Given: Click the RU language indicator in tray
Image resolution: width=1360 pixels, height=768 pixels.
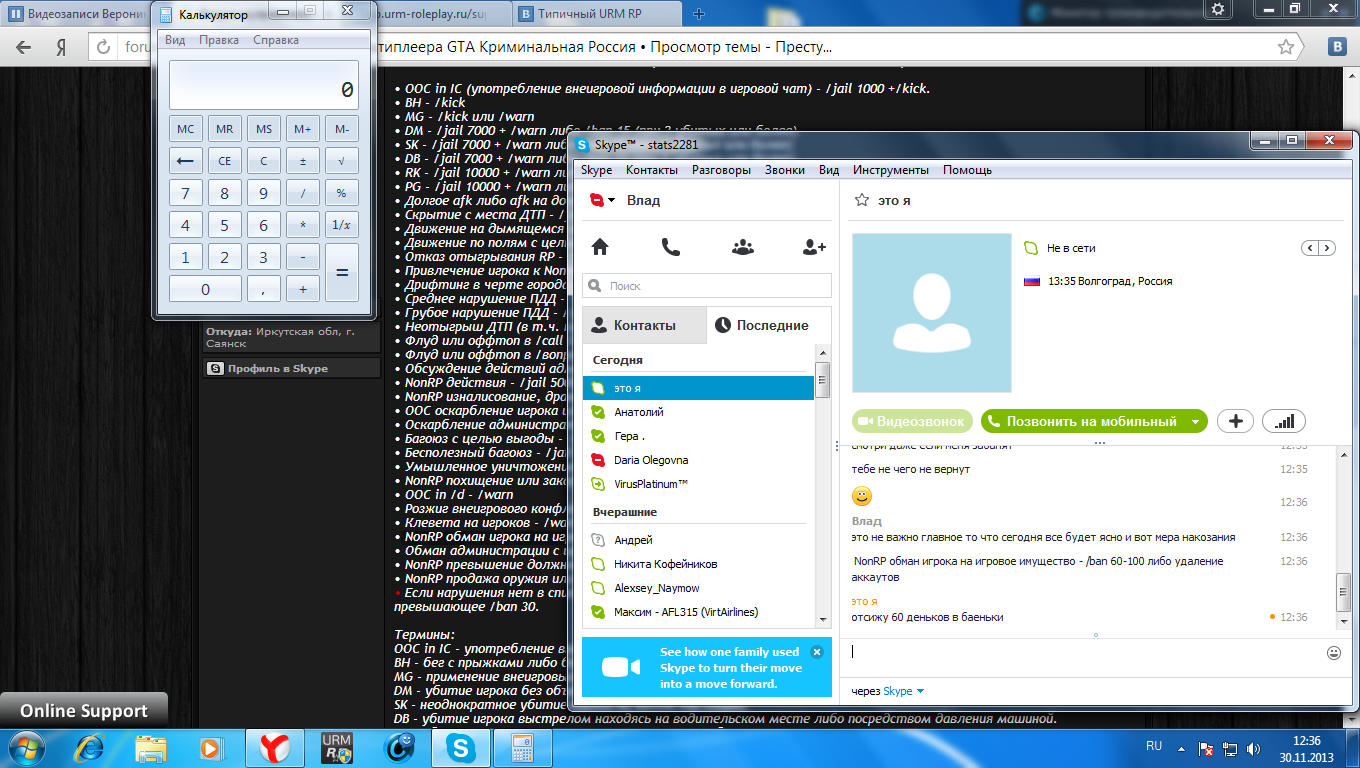Looking at the screenshot, I should point(1154,746).
